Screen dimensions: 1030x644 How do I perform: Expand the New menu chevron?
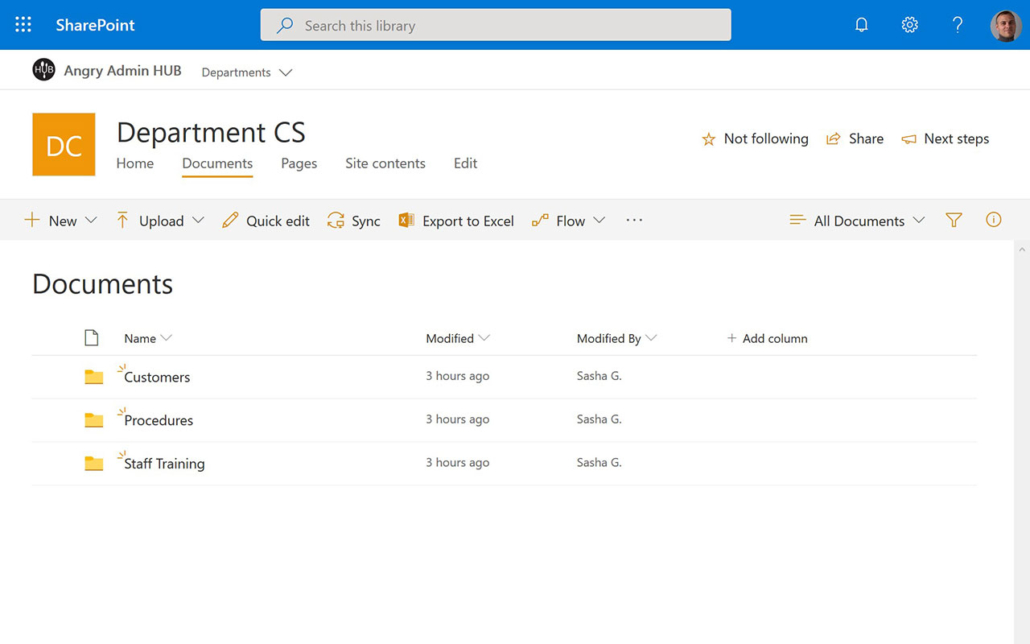coord(91,220)
